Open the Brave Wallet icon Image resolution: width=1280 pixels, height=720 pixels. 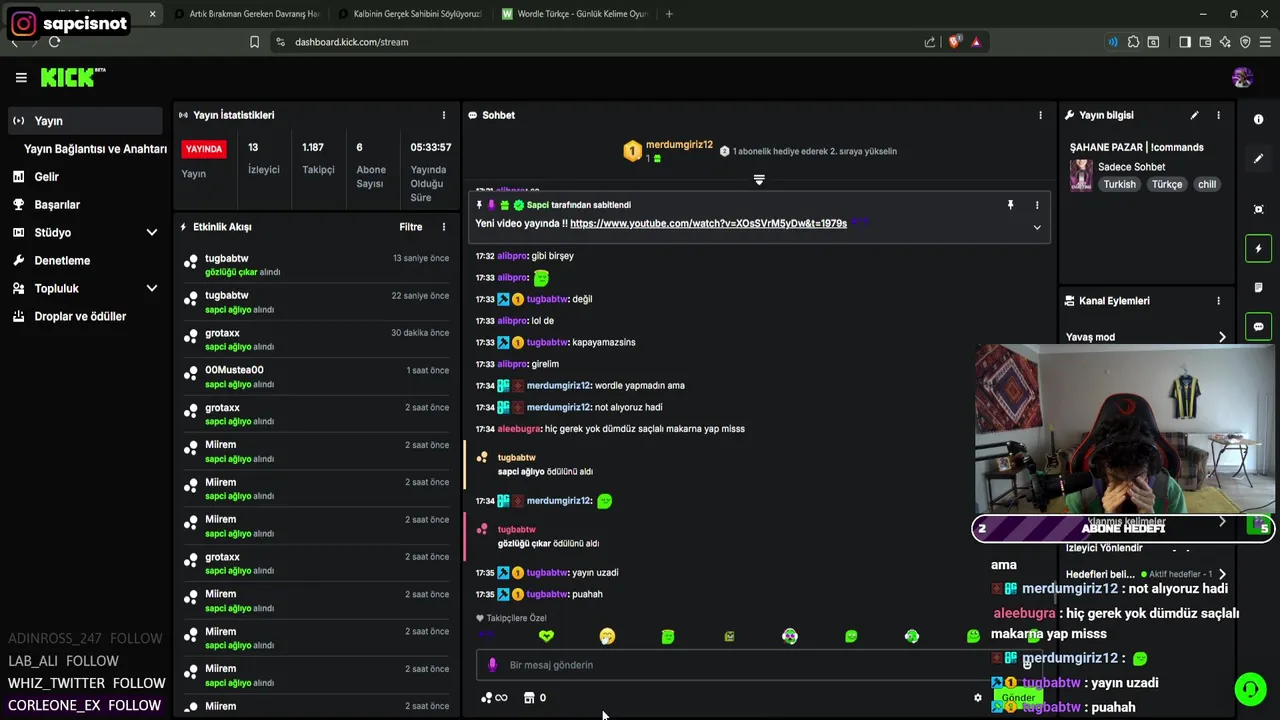pos(1205,42)
